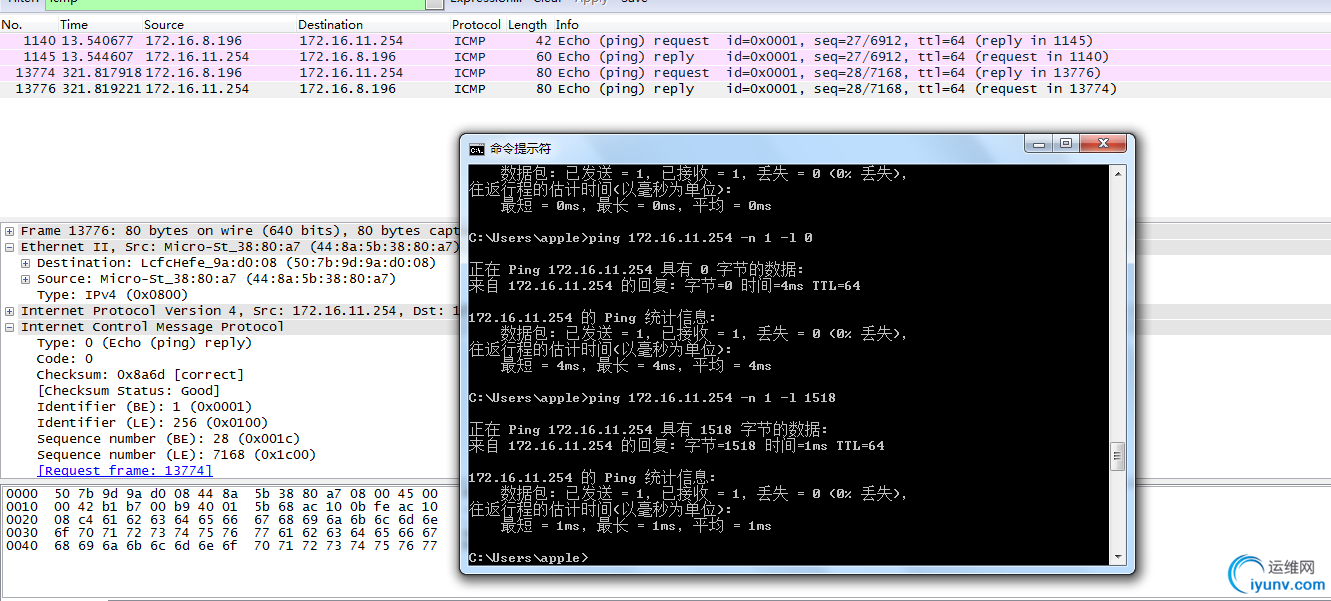1331x601 pixels.
Task: Select the Type: IPv4 (0x0800) field
Action: (112, 295)
